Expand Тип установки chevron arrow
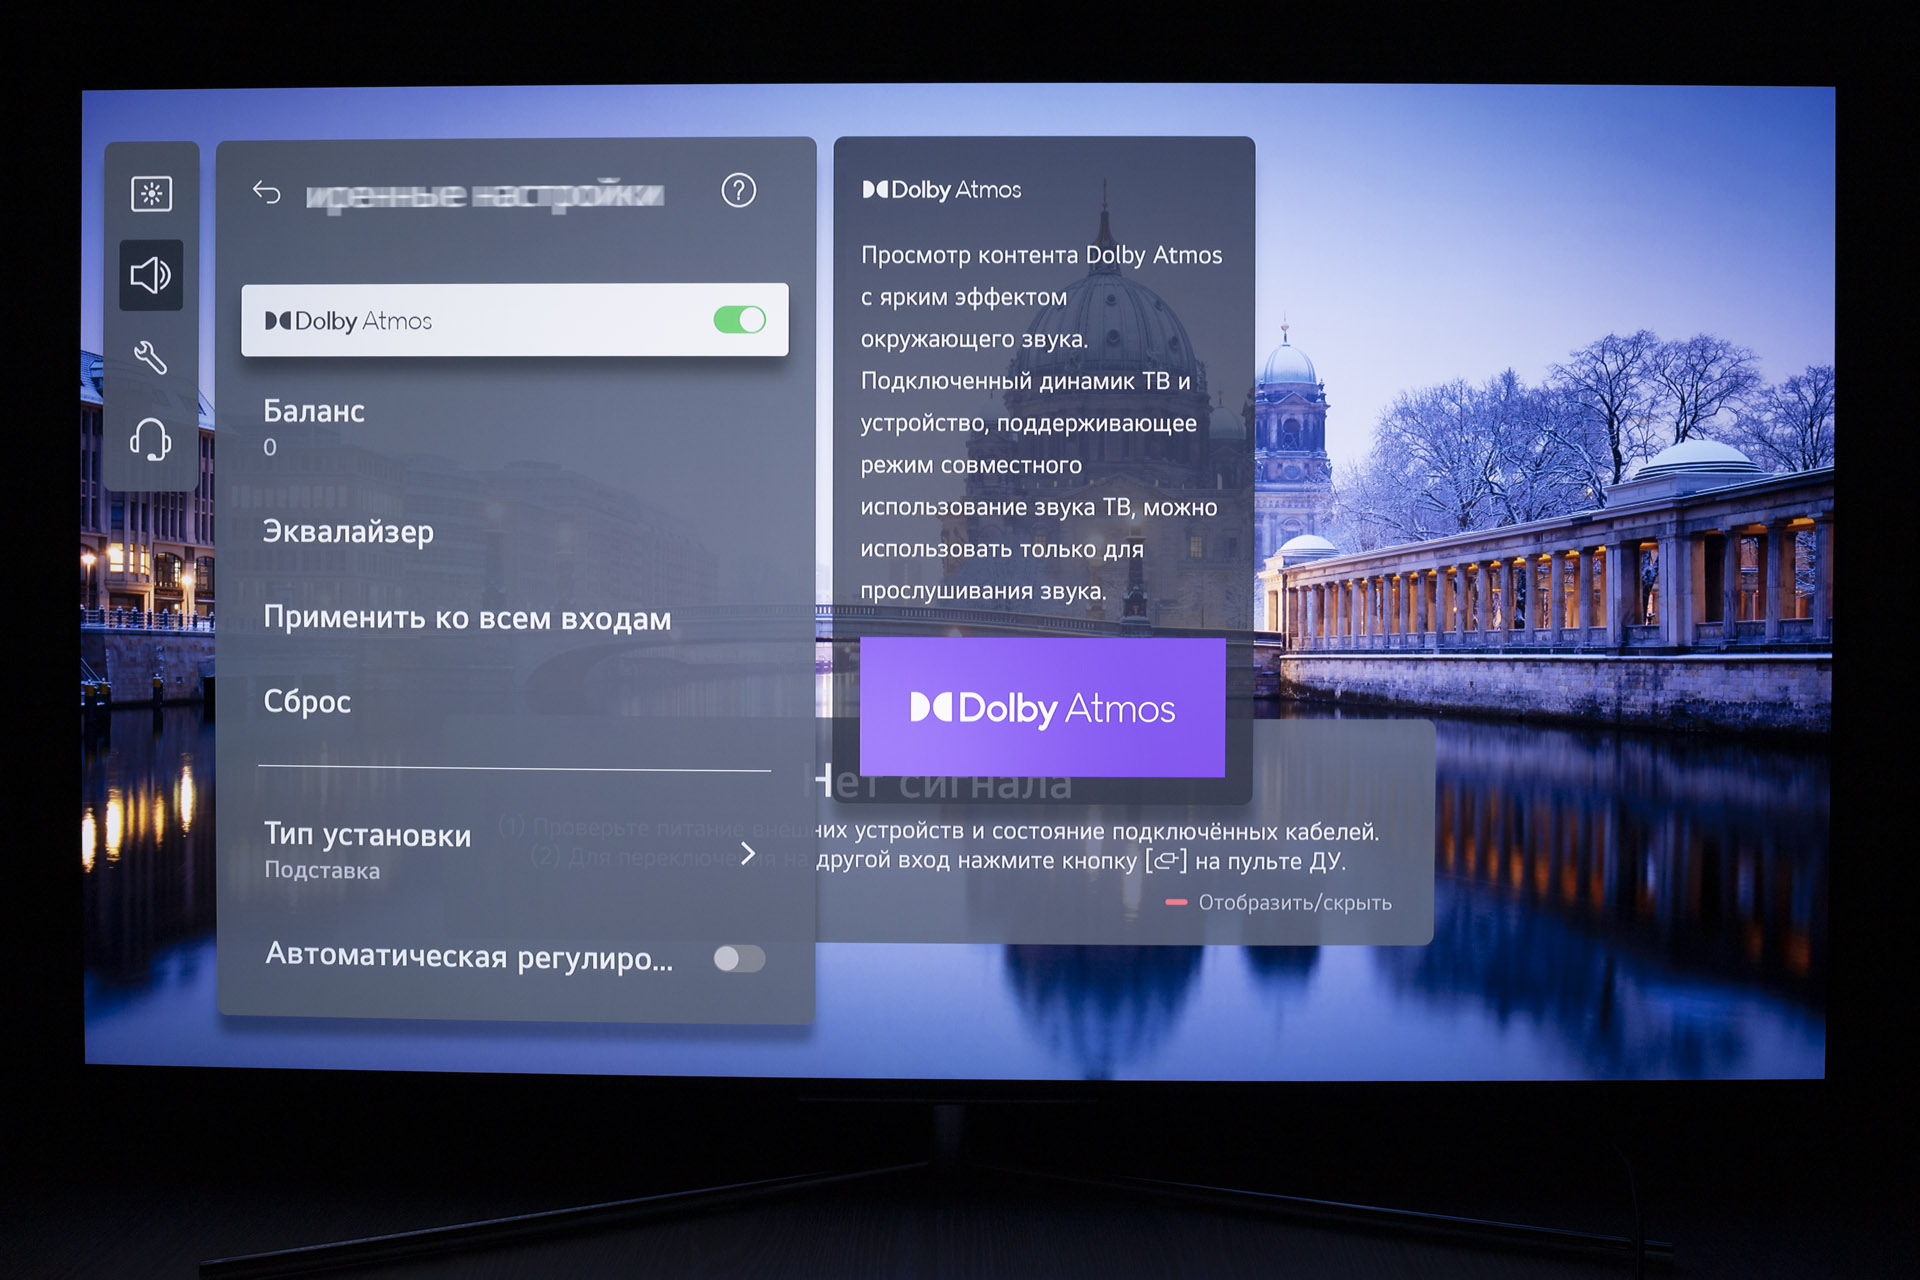The image size is (1920, 1280). (x=747, y=853)
